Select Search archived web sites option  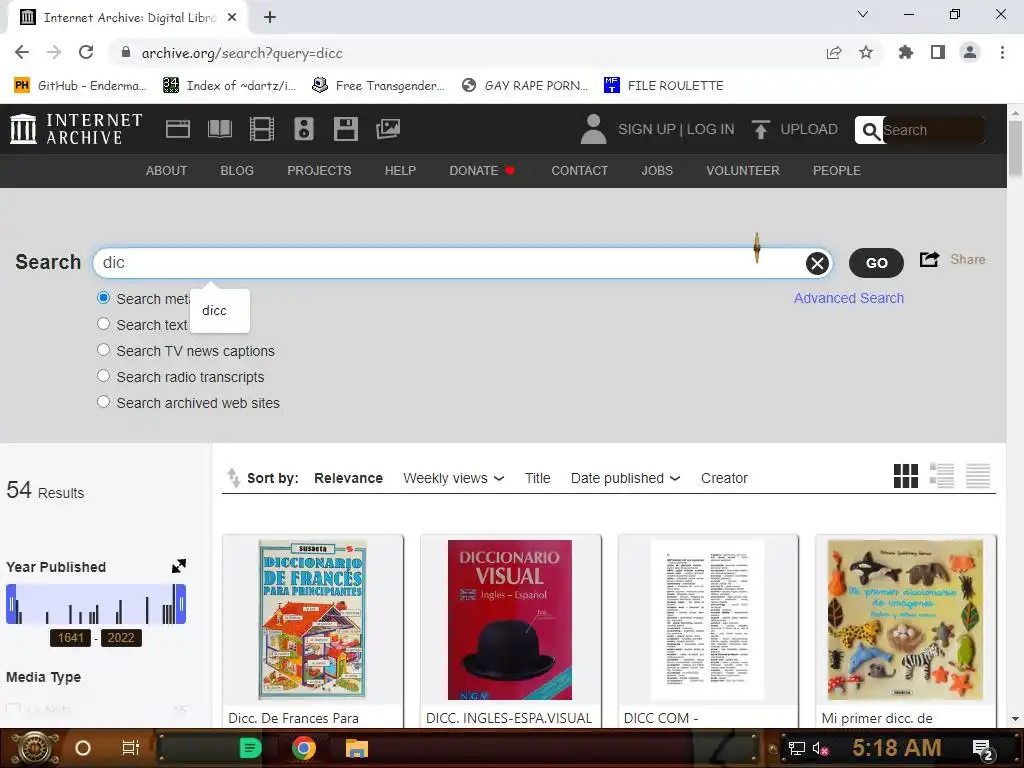(x=103, y=402)
